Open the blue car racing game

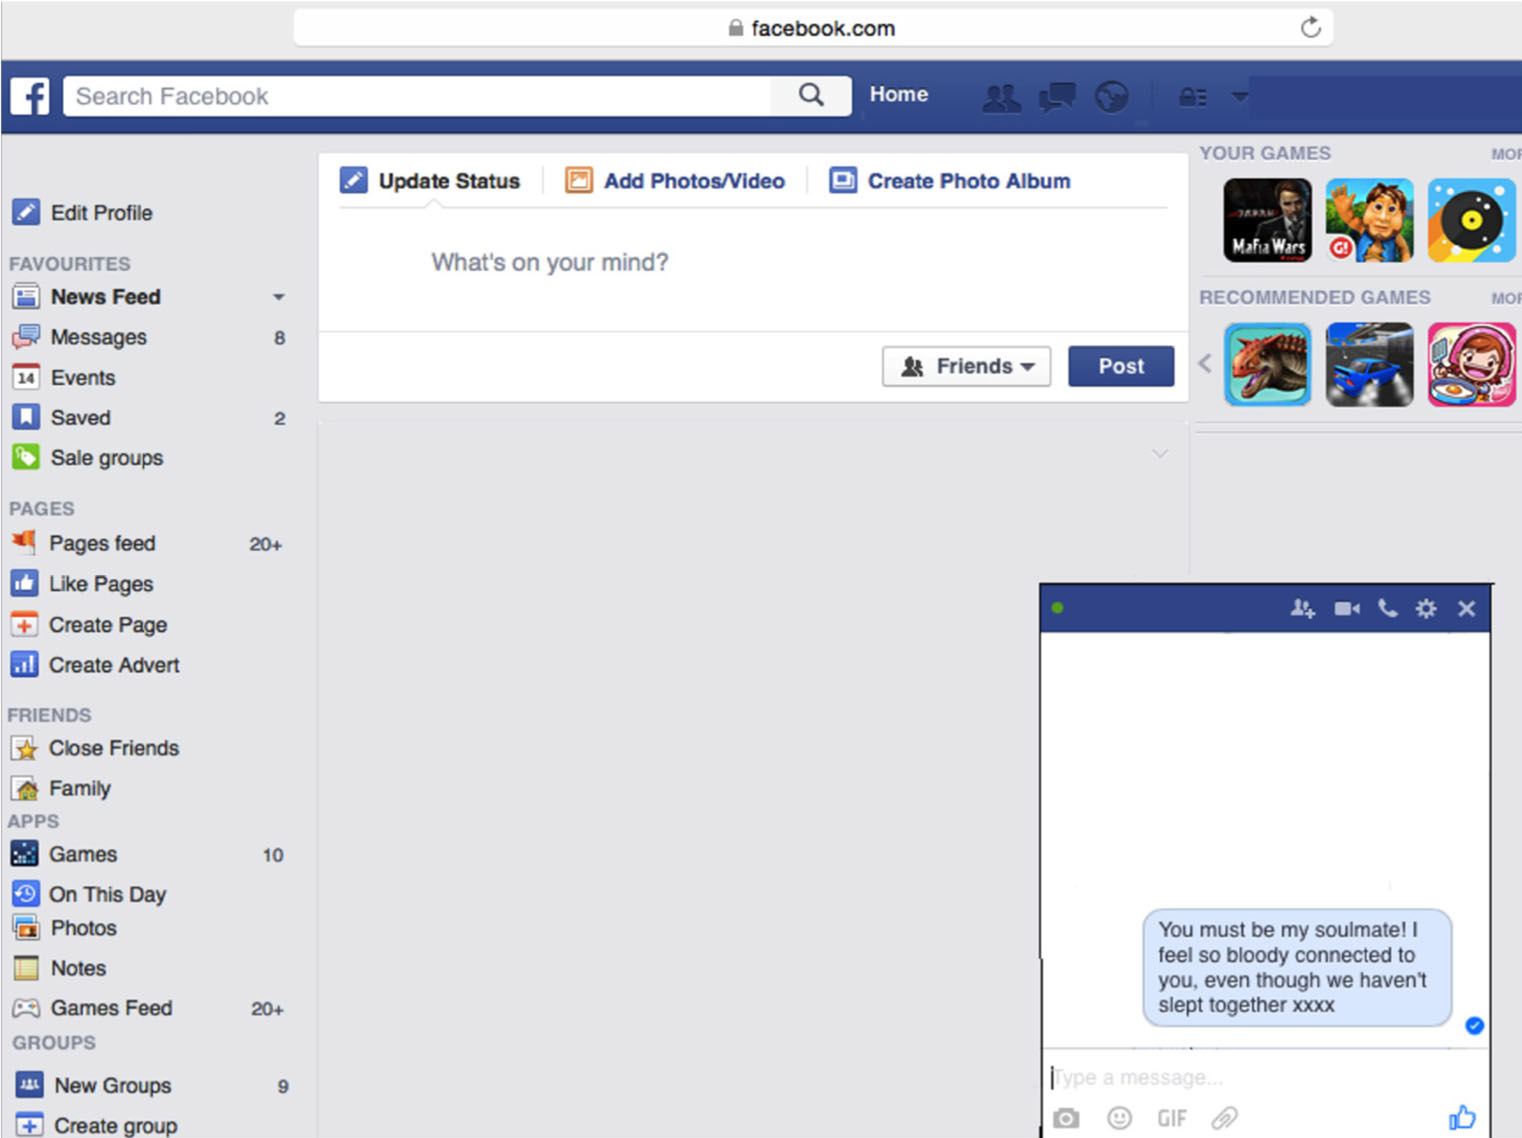(x=1369, y=365)
